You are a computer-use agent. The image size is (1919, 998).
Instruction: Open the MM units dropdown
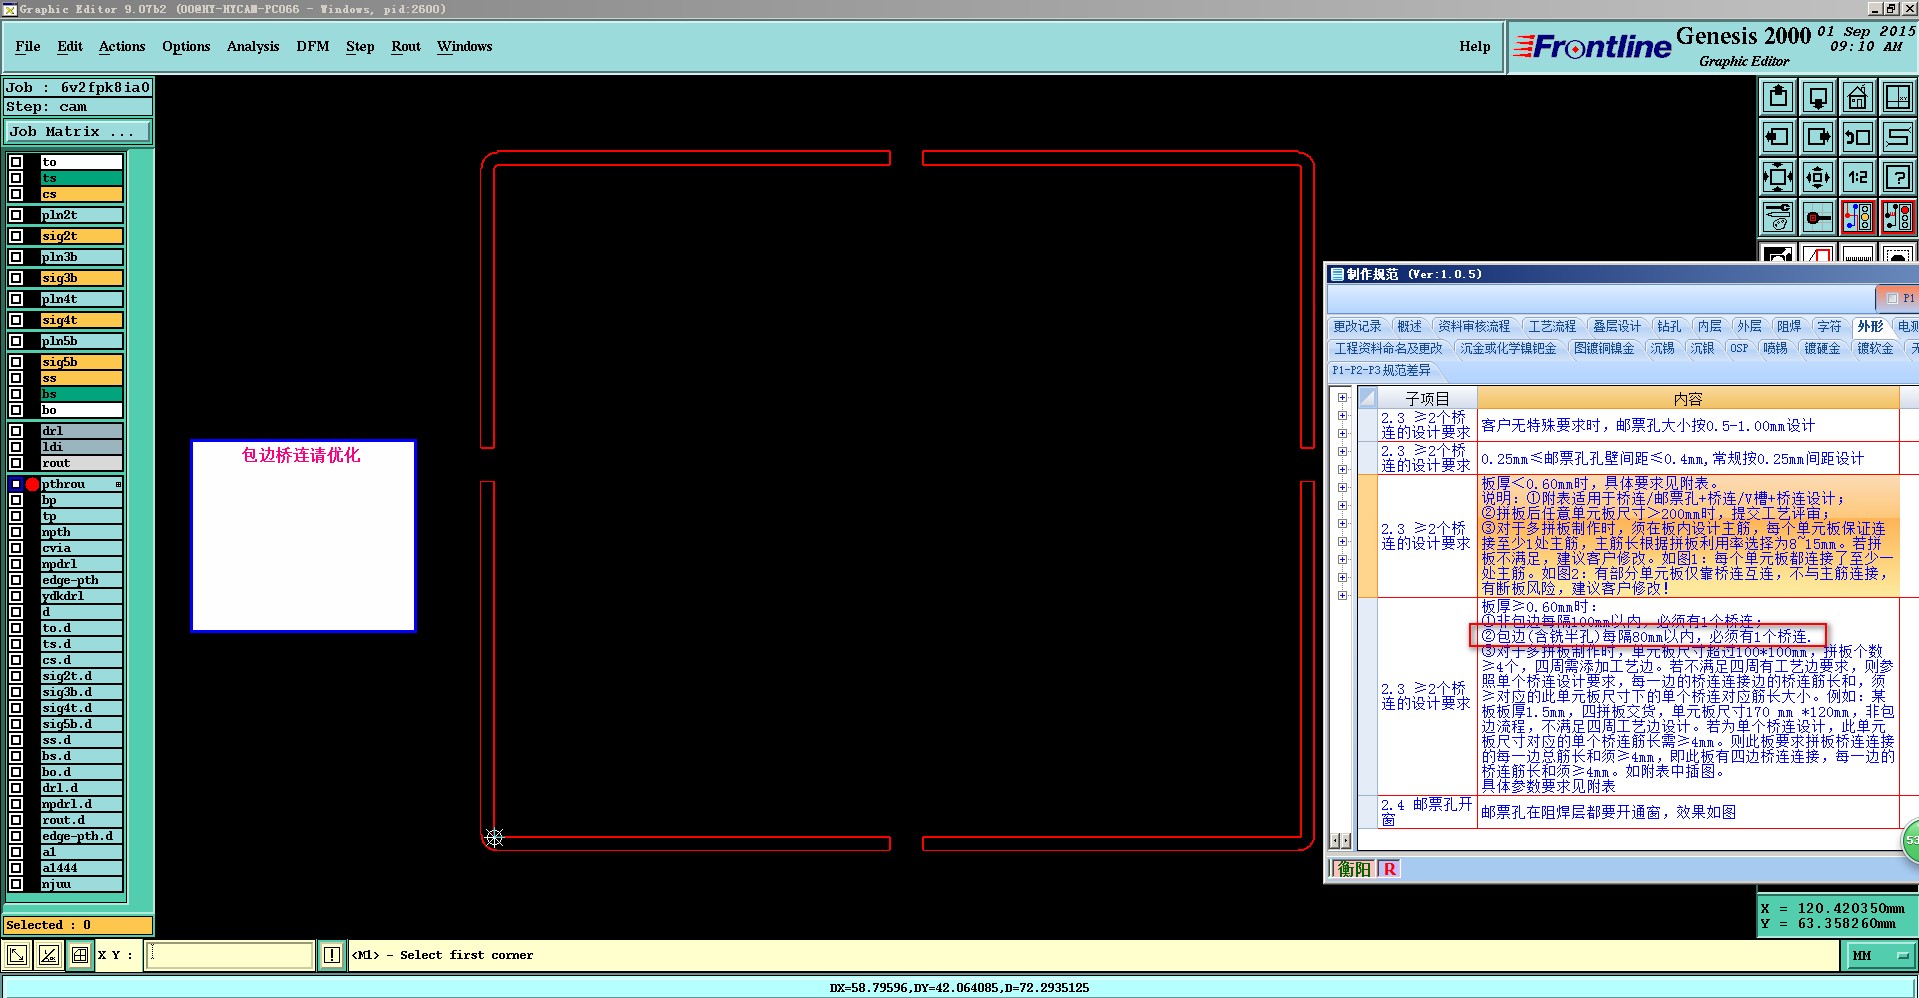(x=1879, y=956)
